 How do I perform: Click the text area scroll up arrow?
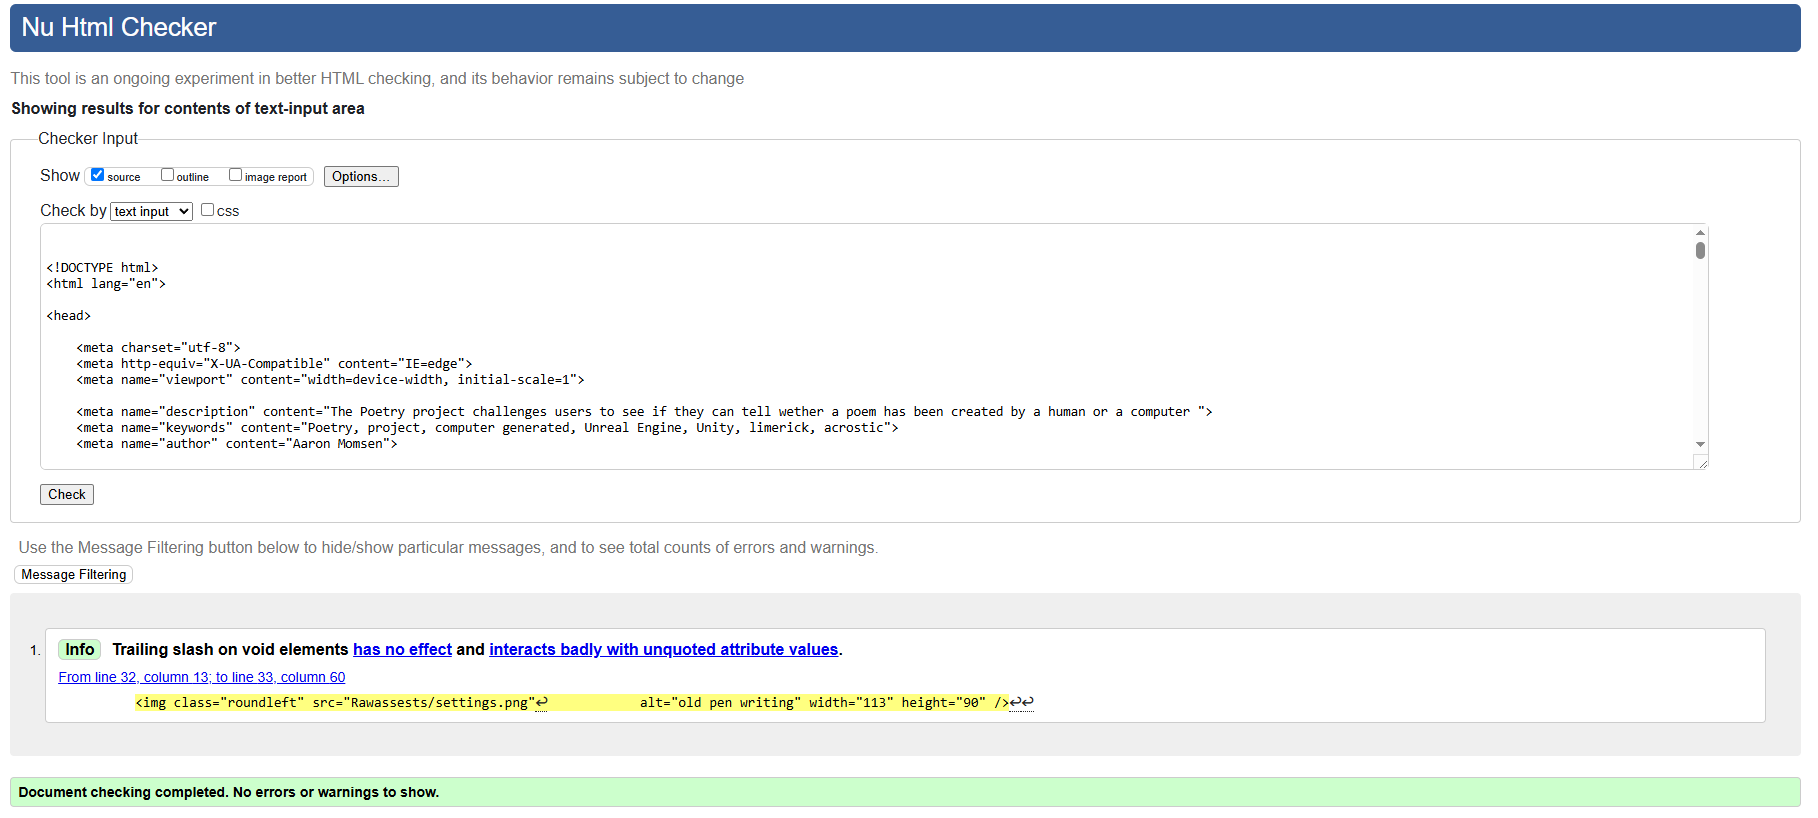tap(1700, 232)
